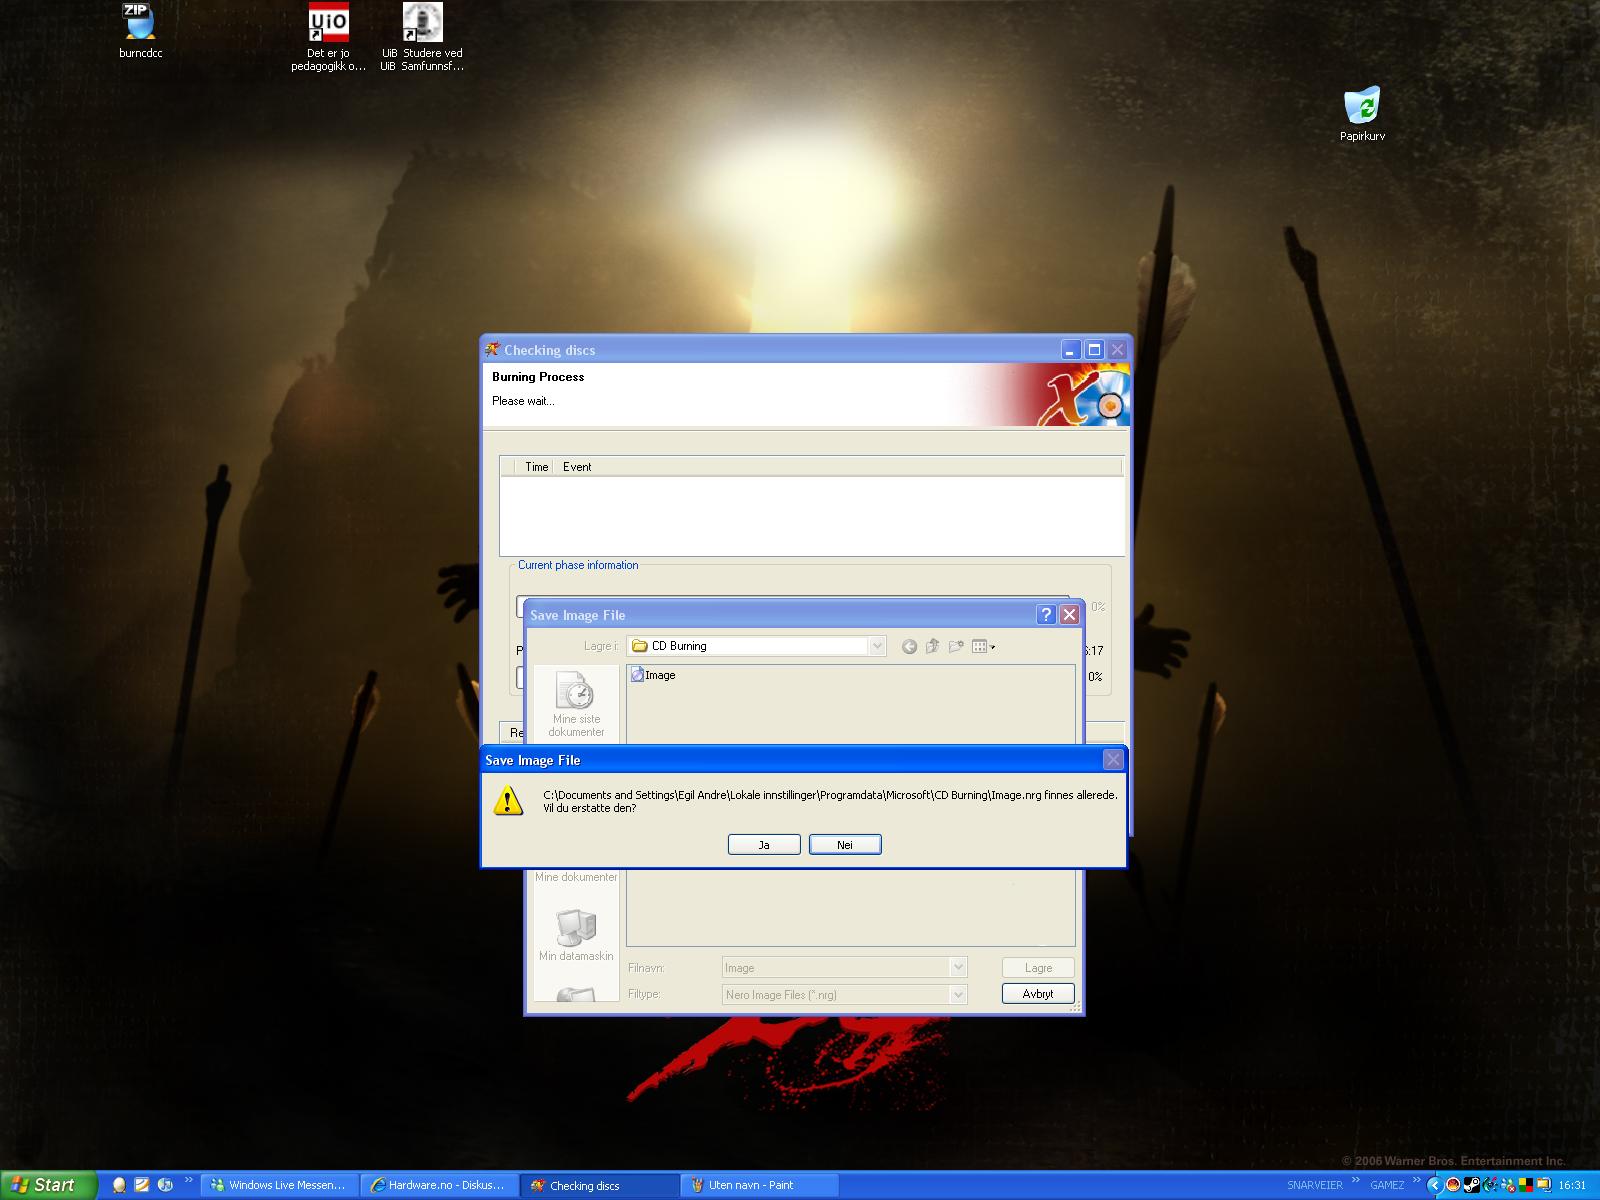The height and width of the screenshot is (1200, 1600).
Task: Go back with the folder back arrow icon
Action: (909, 646)
